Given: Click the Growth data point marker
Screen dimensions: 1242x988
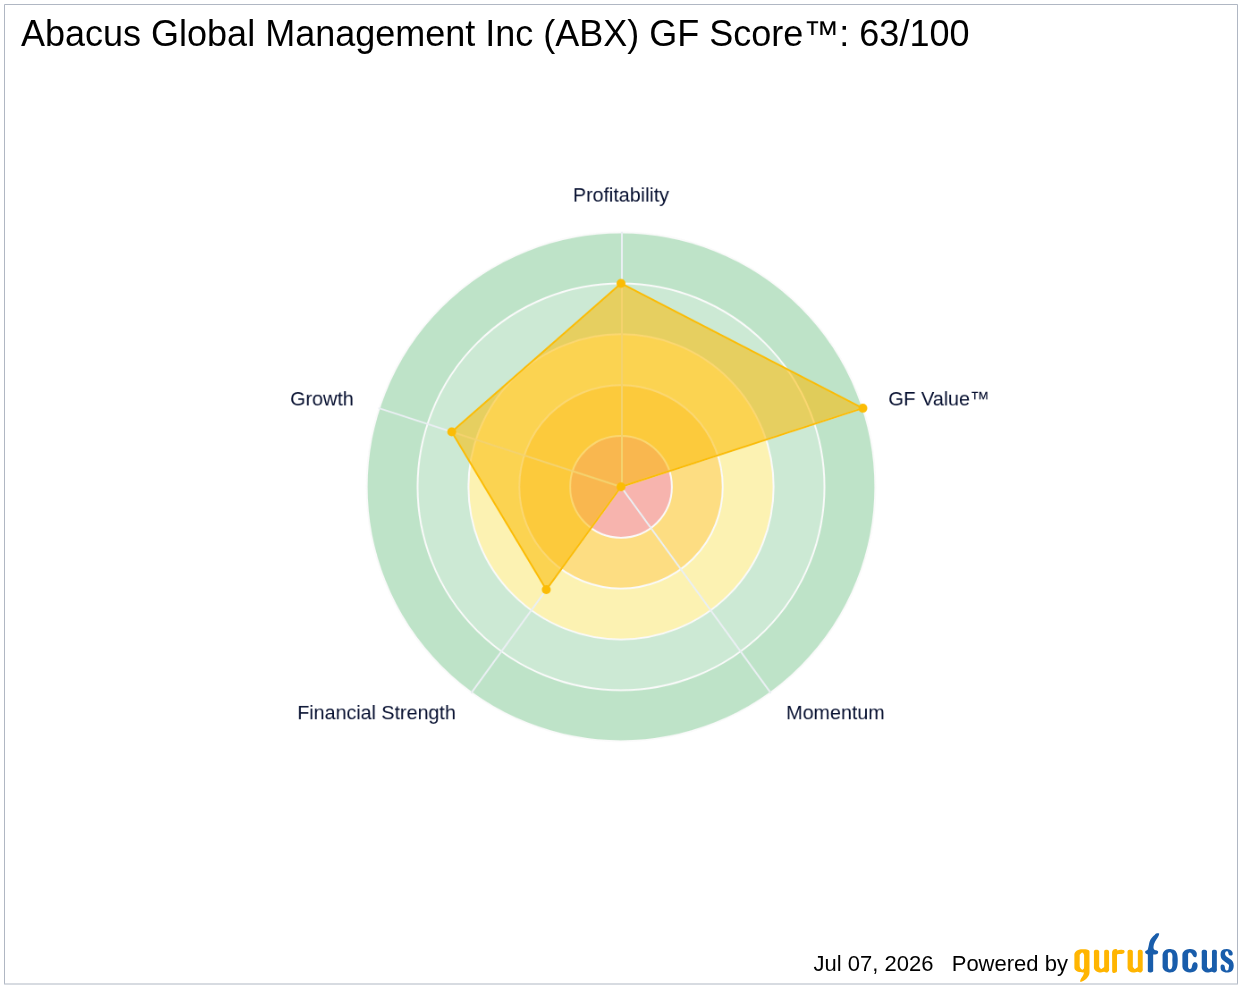Looking at the screenshot, I should point(452,432).
